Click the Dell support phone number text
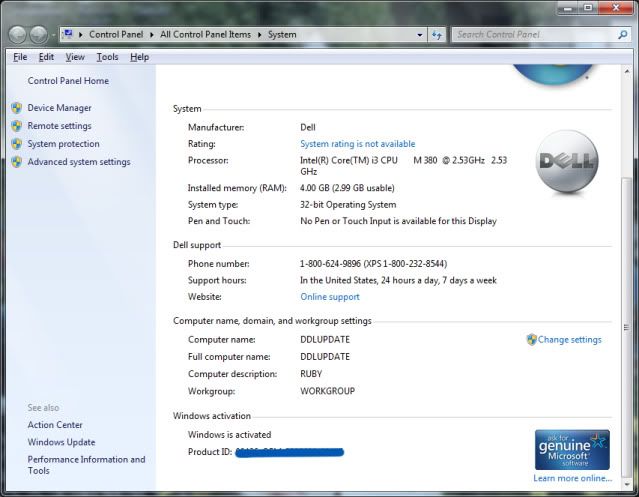Image resolution: width=639 pixels, height=497 pixels. click(373, 264)
